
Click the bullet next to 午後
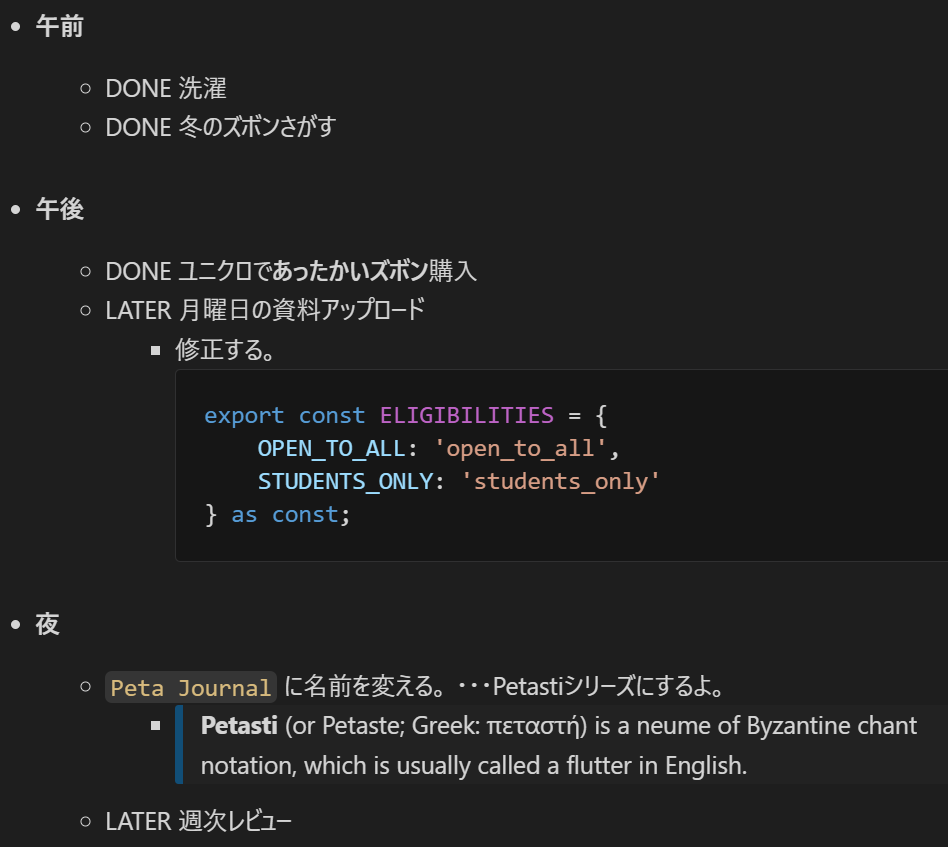pos(16,210)
